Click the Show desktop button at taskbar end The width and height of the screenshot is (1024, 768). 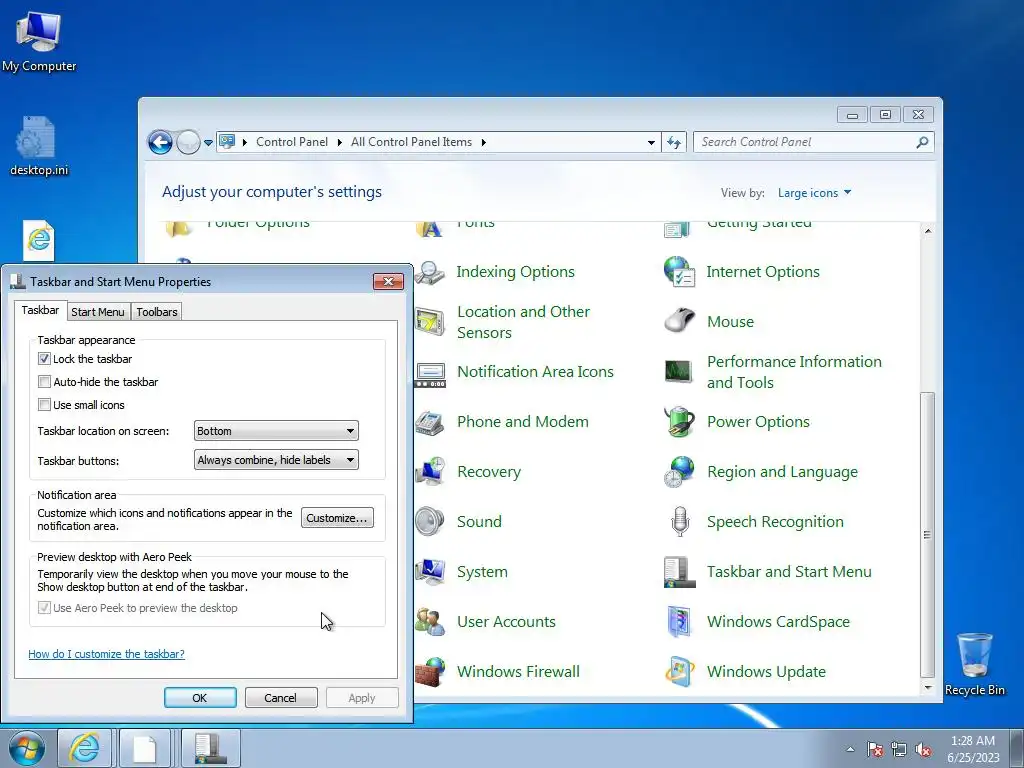[1017, 748]
